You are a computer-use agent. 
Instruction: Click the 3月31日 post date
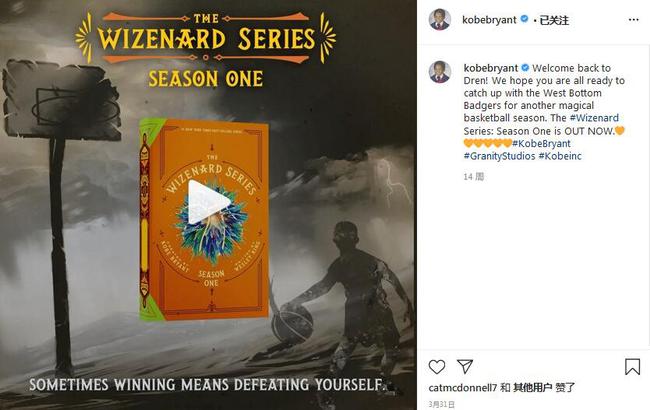pyautogui.click(x=441, y=404)
